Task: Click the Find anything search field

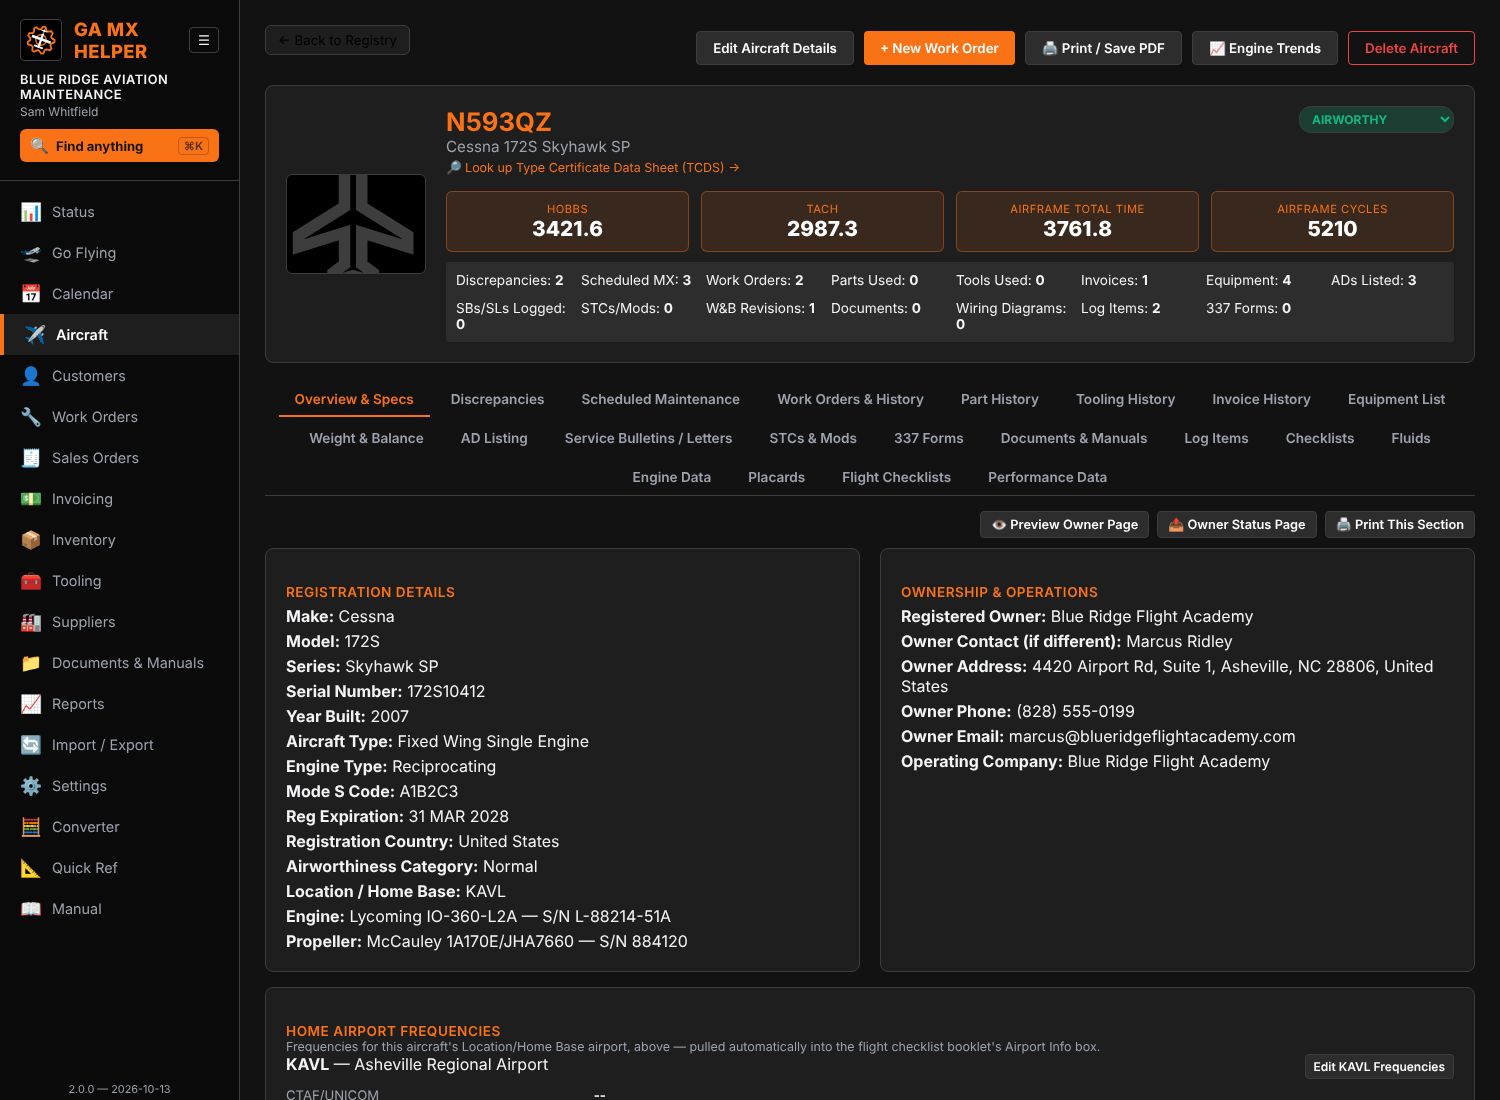Action: [x=119, y=146]
